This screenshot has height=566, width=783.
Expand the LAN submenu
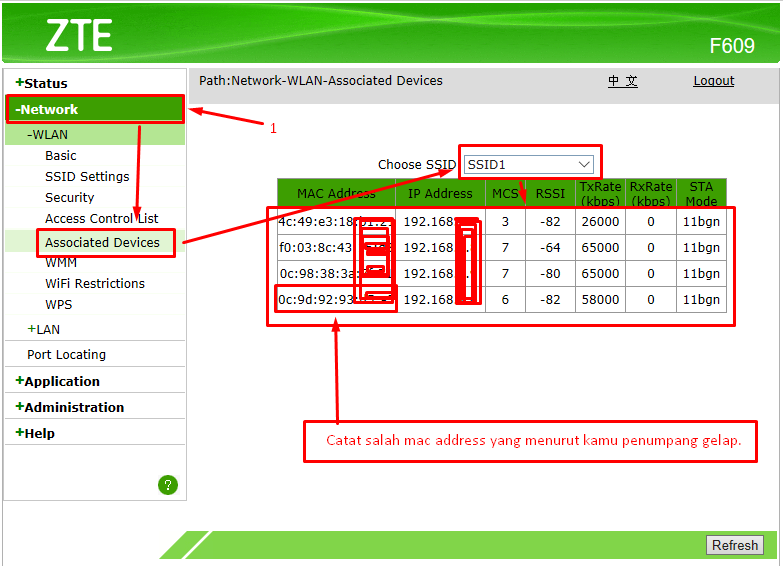point(43,329)
